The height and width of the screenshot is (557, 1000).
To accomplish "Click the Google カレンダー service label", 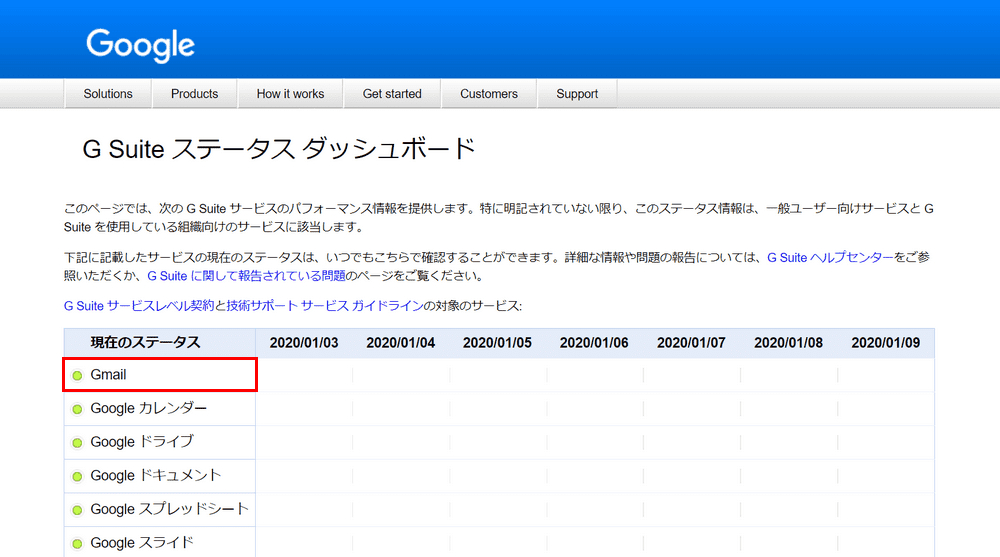I will click(x=149, y=408).
